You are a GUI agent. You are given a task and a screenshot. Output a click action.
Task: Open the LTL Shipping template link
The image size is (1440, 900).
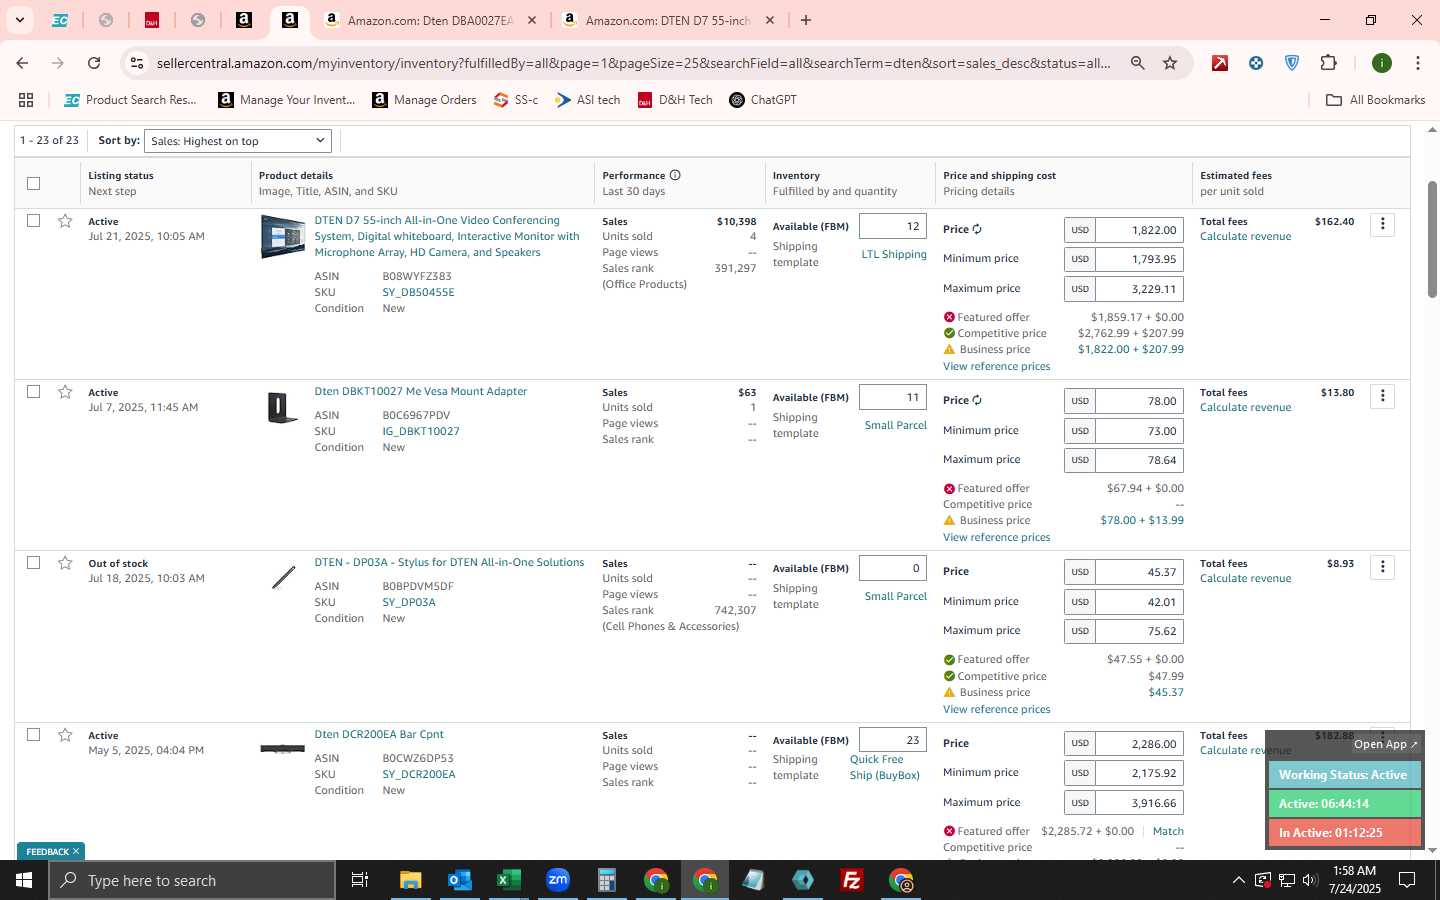pyautogui.click(x=894, y=254)
